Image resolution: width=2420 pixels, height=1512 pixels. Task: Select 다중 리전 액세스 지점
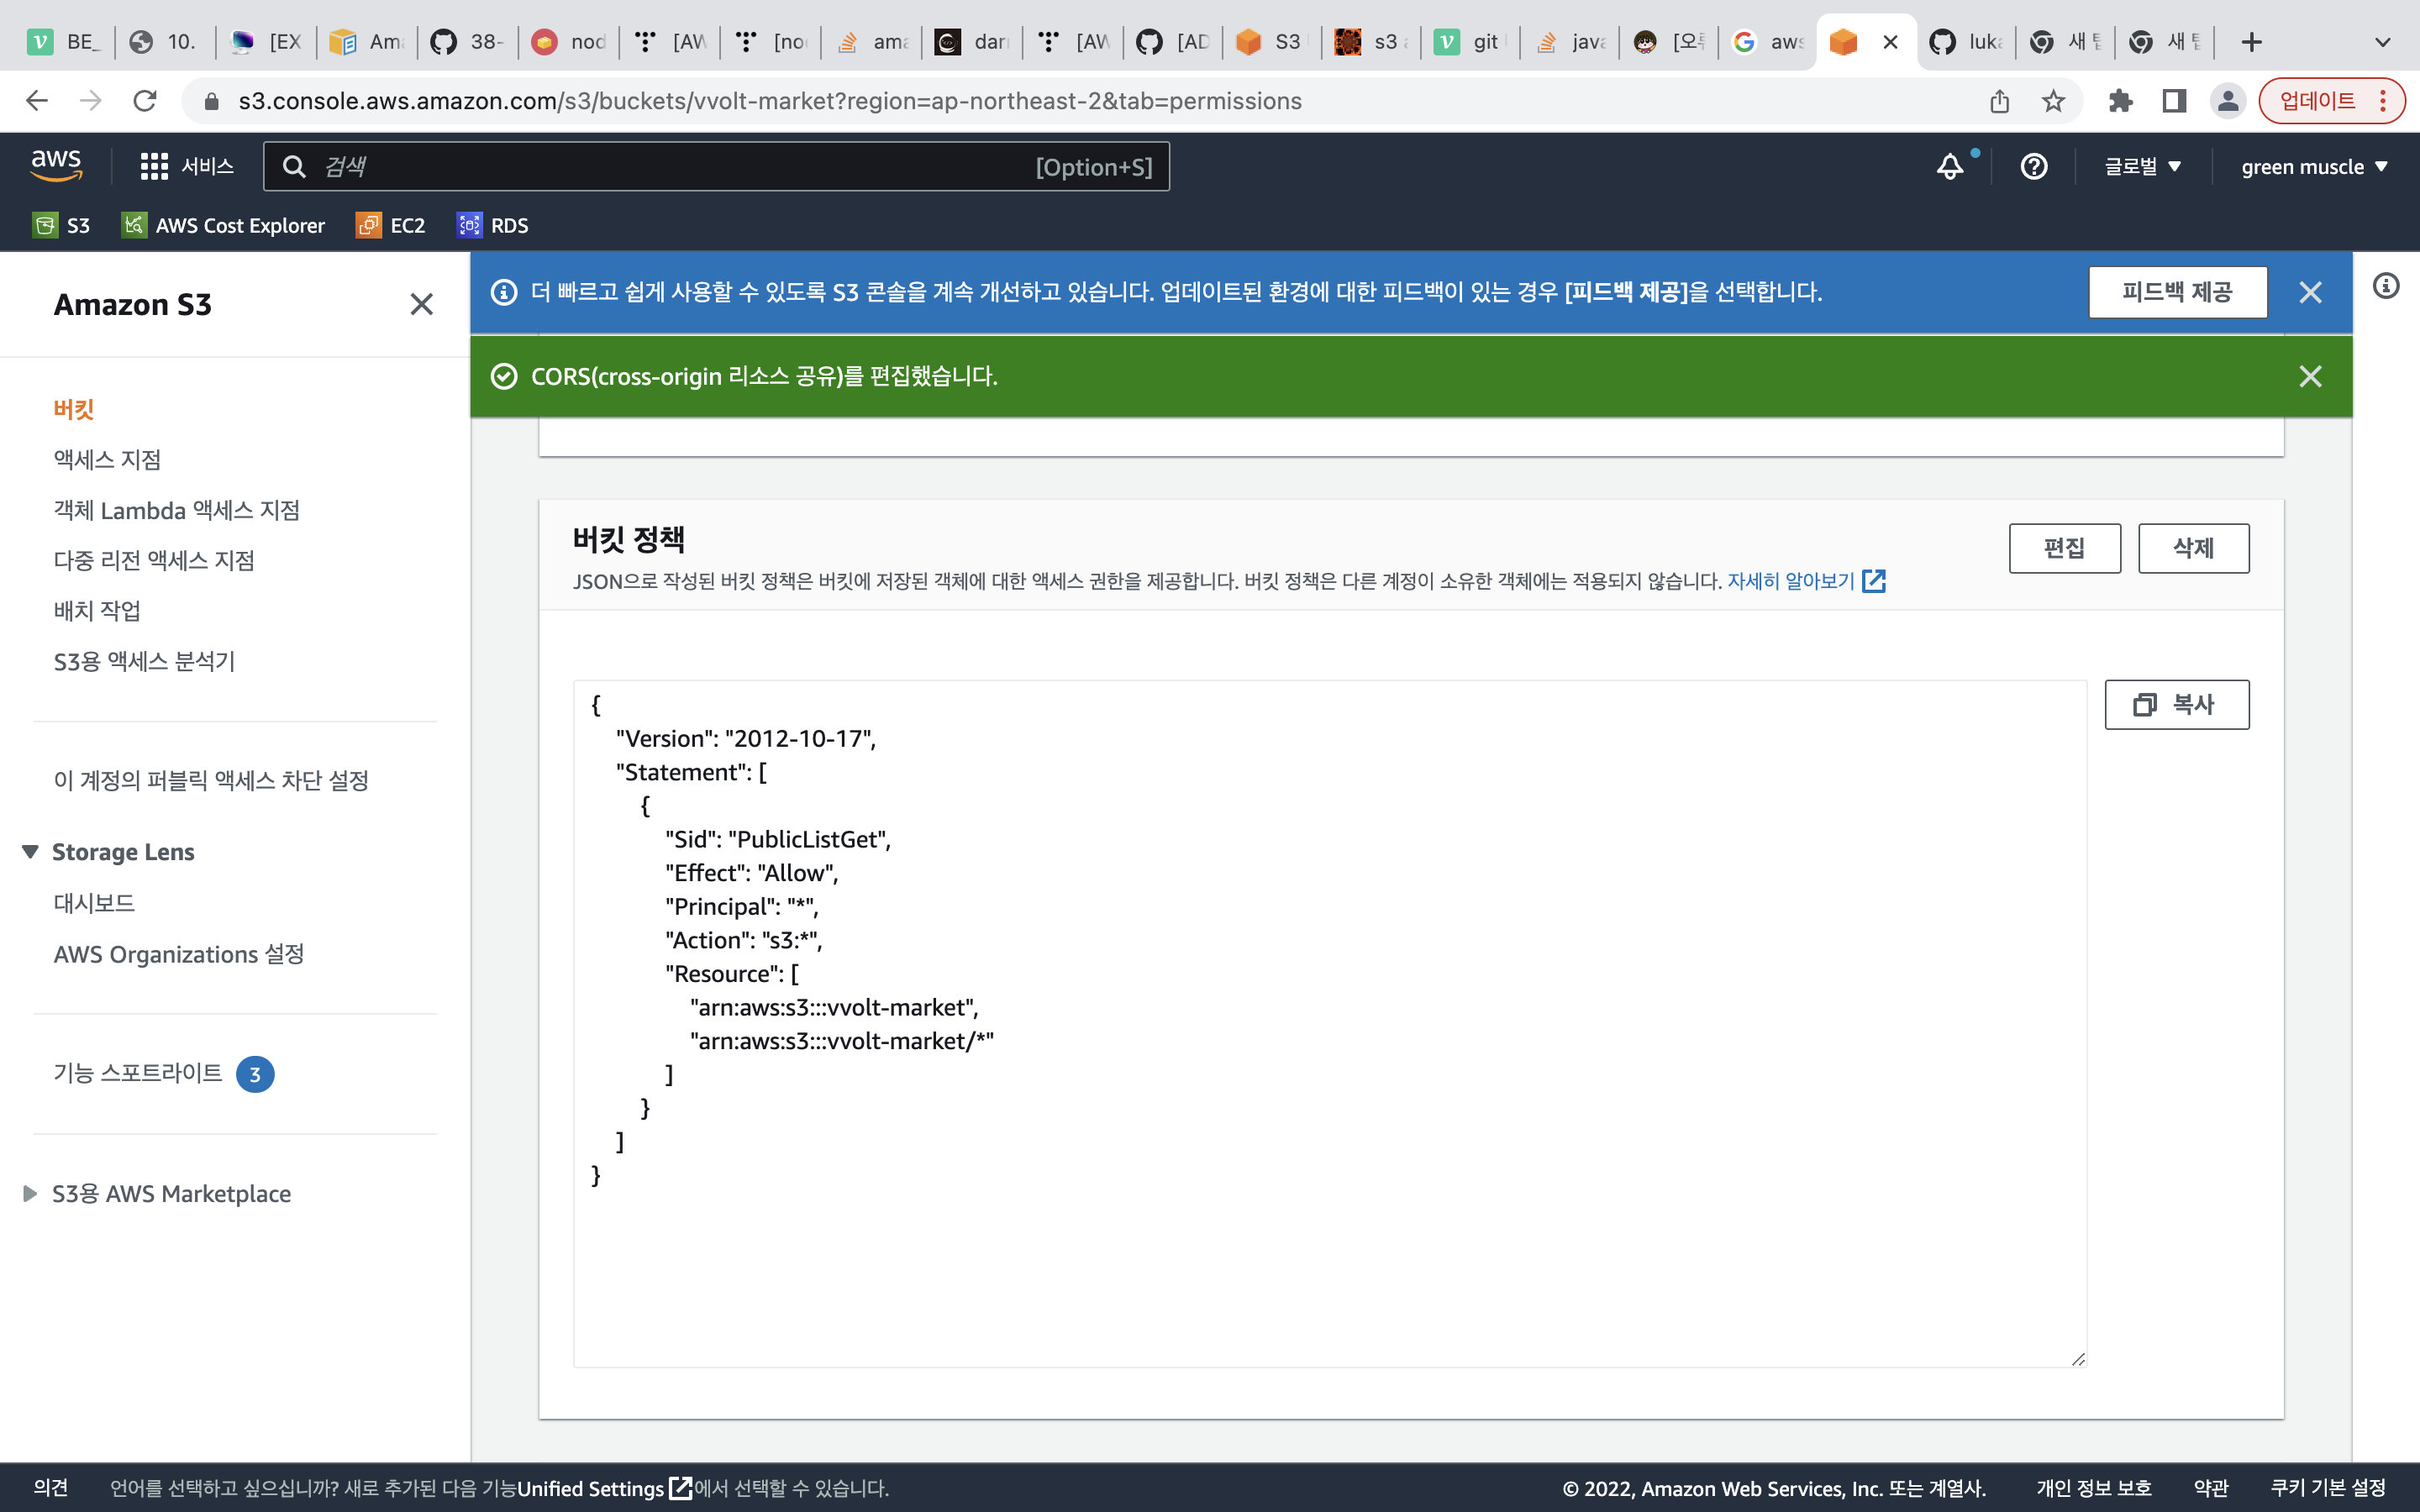(x=154, y=560)
